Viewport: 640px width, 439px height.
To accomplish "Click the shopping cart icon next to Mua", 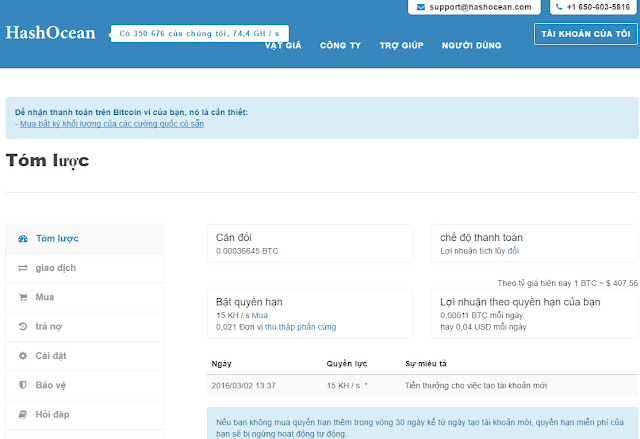I will pos(23,297).
